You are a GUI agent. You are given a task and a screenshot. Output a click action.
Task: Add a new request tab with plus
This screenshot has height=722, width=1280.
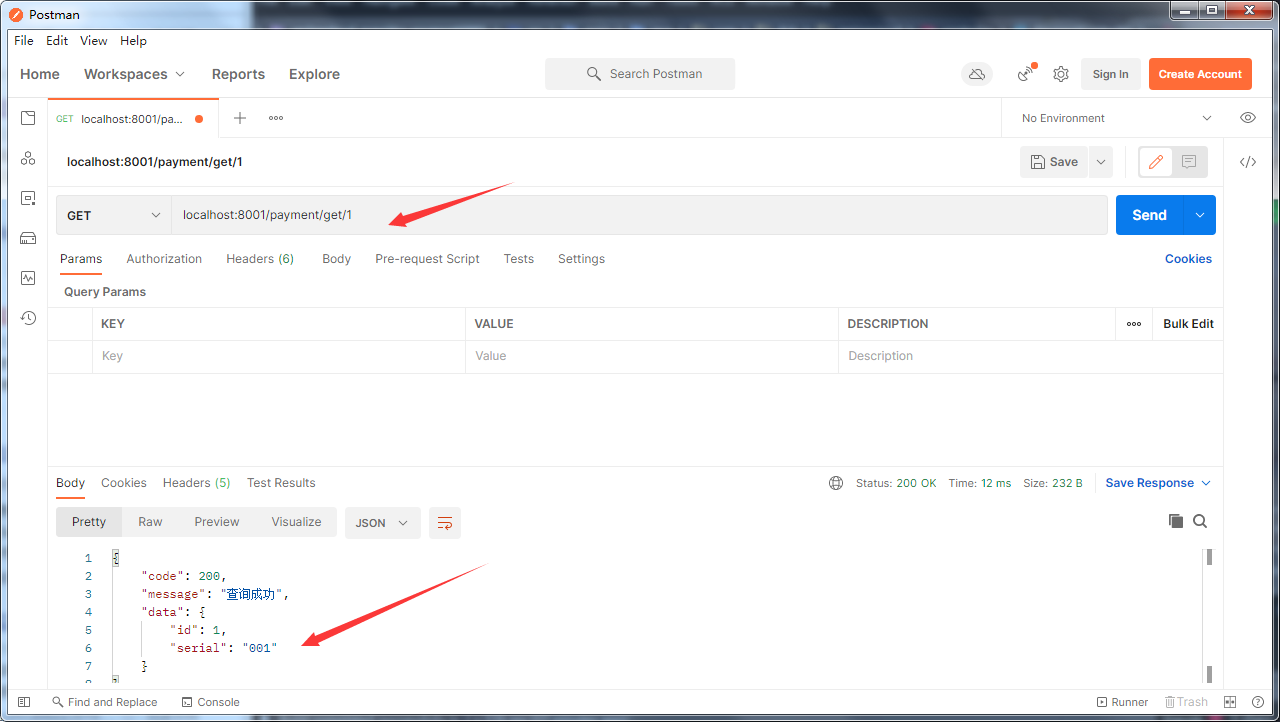[x=240, y=118]
